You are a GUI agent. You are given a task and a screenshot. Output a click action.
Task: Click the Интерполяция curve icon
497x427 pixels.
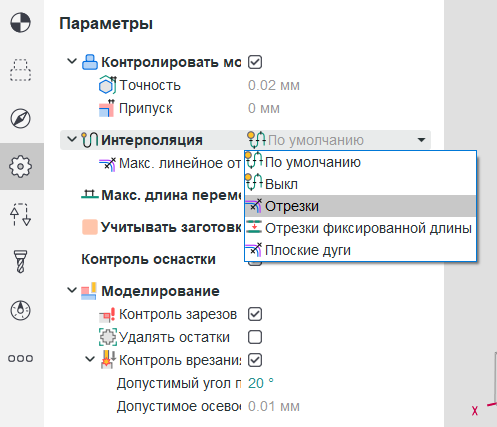click(90, 140)
